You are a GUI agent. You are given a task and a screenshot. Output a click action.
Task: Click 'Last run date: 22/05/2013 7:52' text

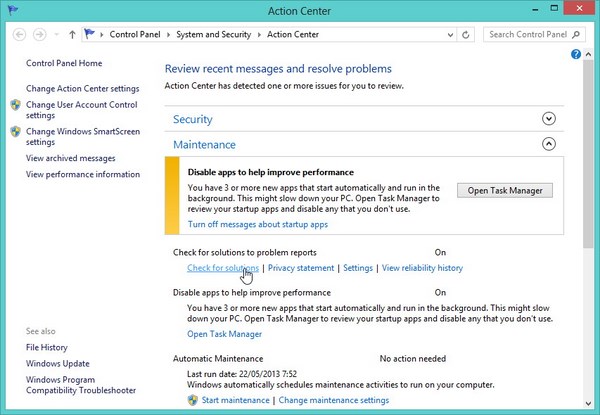[242, 374]
